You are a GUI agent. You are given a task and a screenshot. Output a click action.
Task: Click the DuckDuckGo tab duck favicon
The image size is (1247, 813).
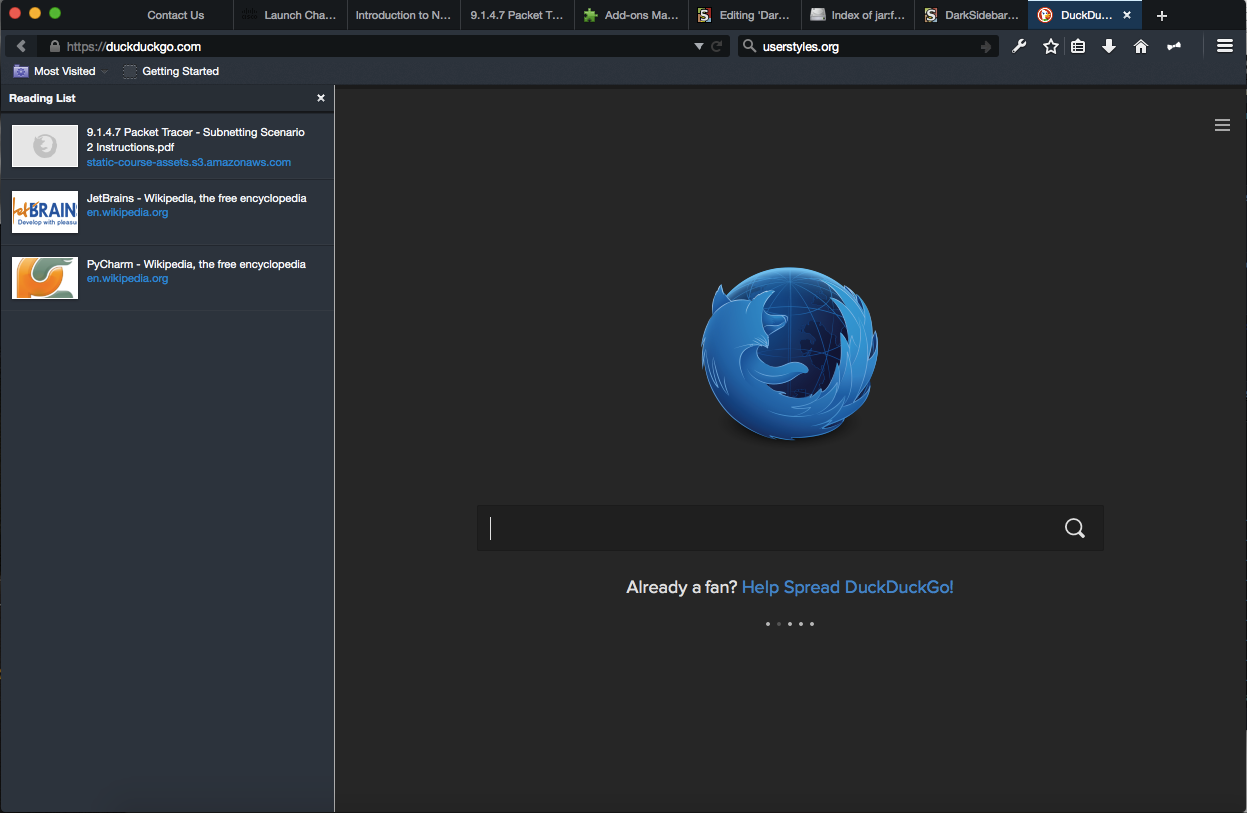(x=1045, y=15)
